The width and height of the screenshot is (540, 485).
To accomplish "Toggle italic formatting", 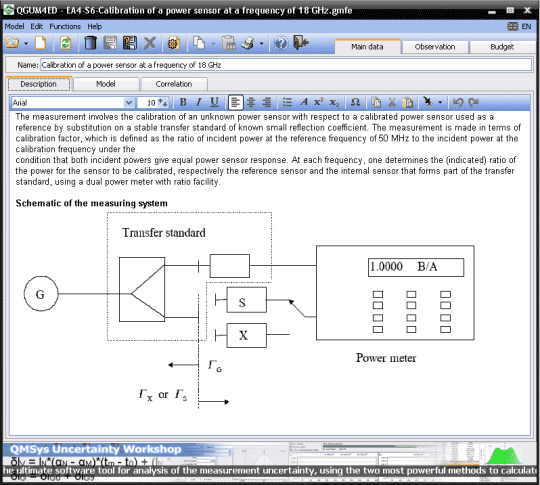I will tap(199, 102).
